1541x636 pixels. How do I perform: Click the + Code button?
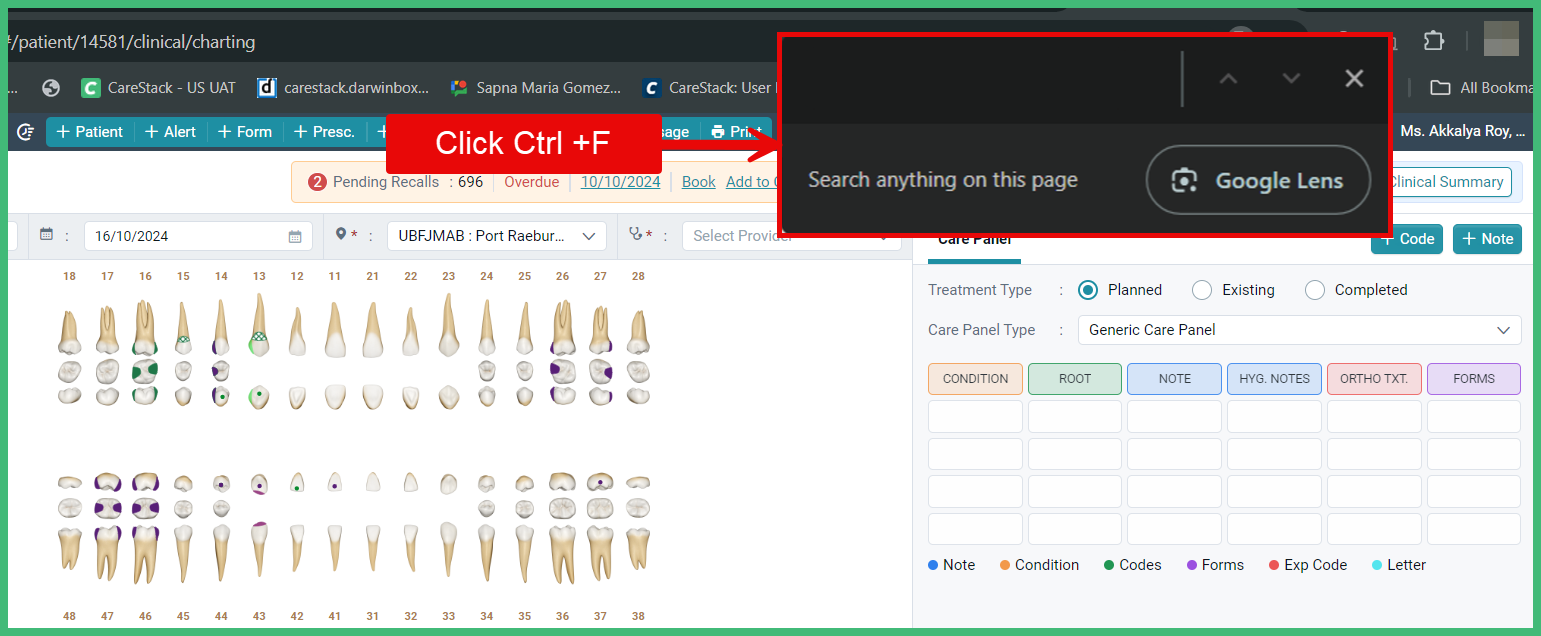pos(1407,239)
